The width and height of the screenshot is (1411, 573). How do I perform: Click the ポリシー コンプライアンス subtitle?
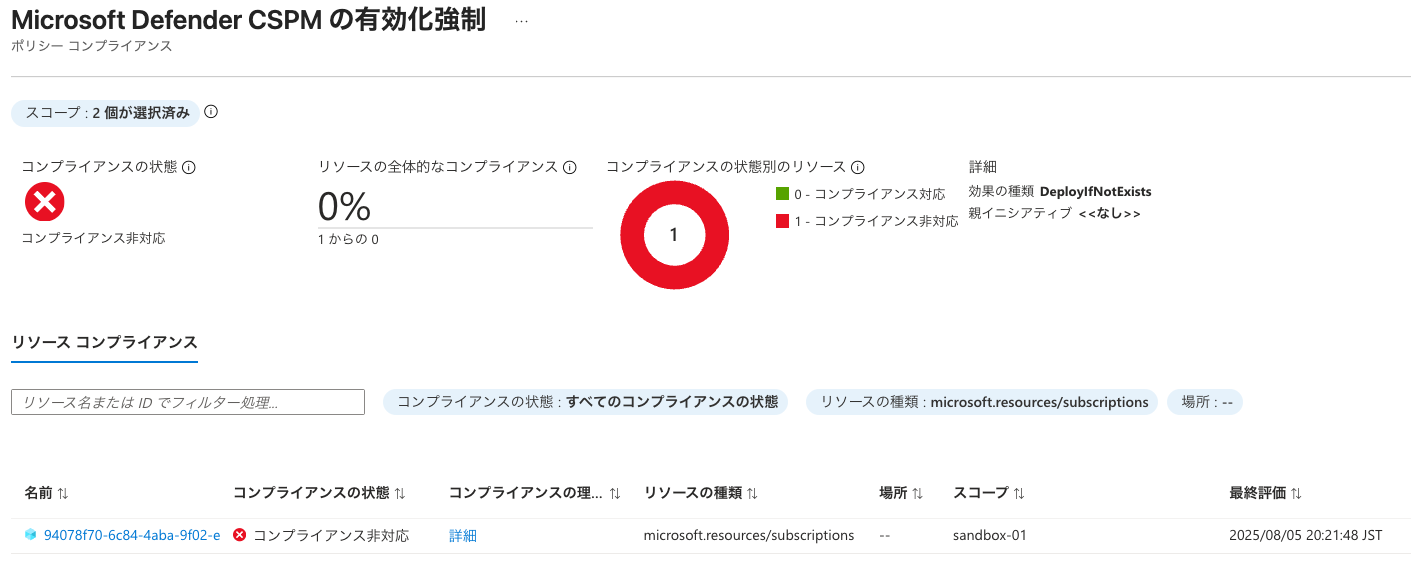(91, 46)
